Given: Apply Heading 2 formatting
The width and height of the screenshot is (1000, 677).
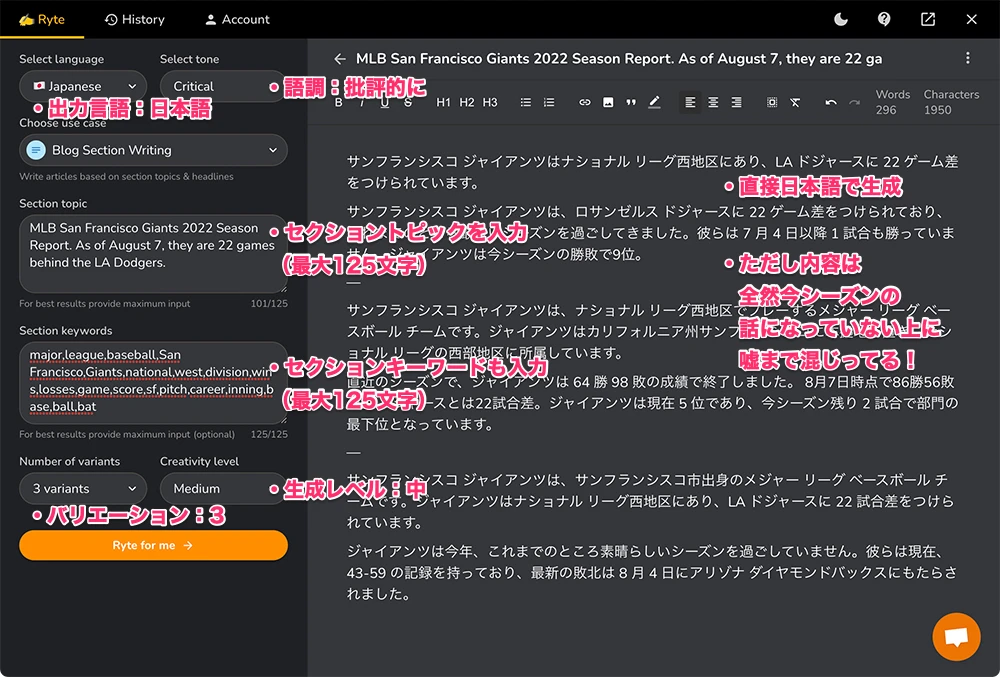Looking at the screenshot, I should [x=467, y=102].
